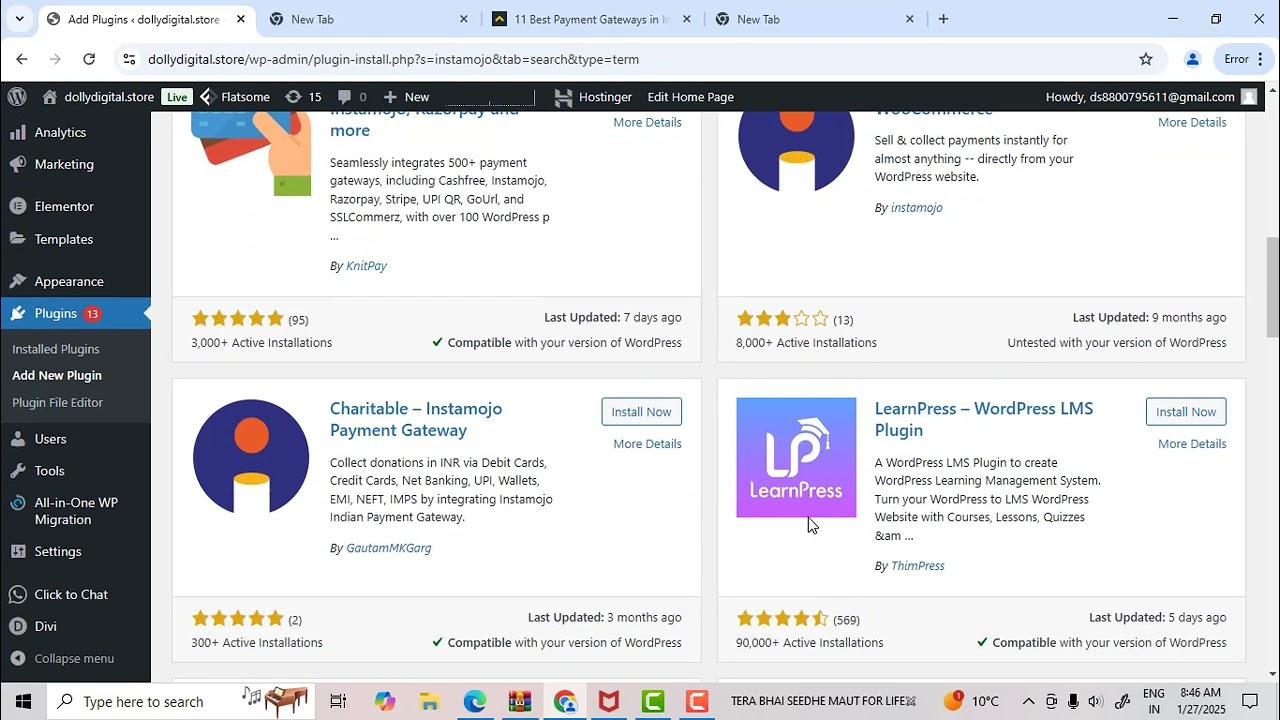Open Microsoft Edge from taskbar
This screenshot has height=720, width=1280.
click(x=474, y=701)
